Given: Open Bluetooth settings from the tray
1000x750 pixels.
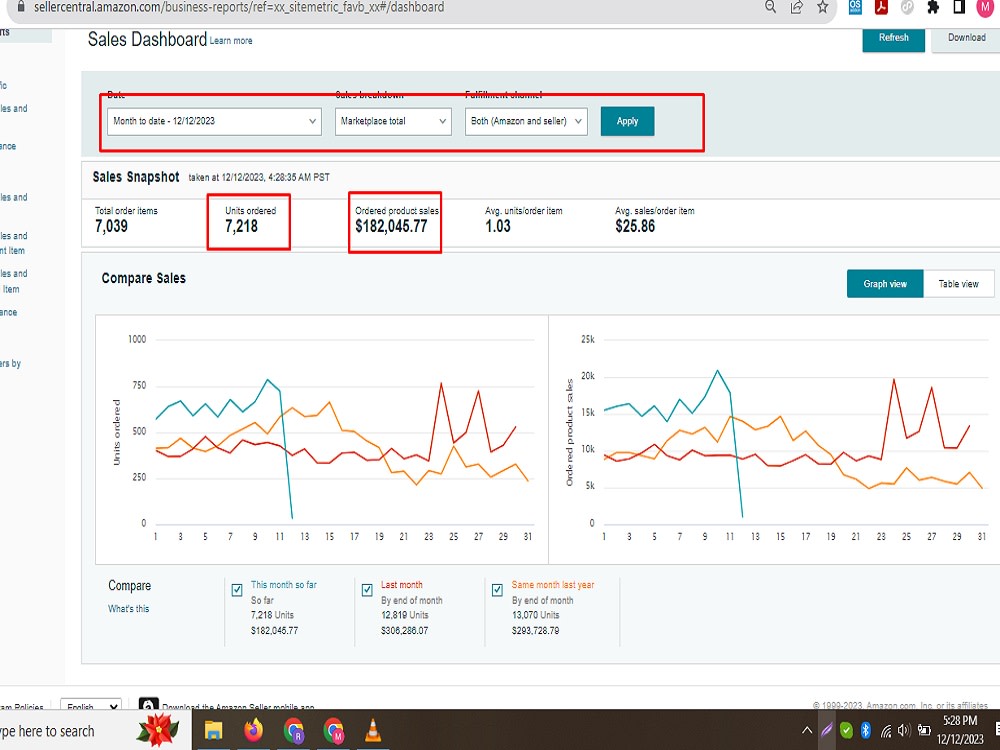Looking at the screenshot, I should click(x=865, y=730).
